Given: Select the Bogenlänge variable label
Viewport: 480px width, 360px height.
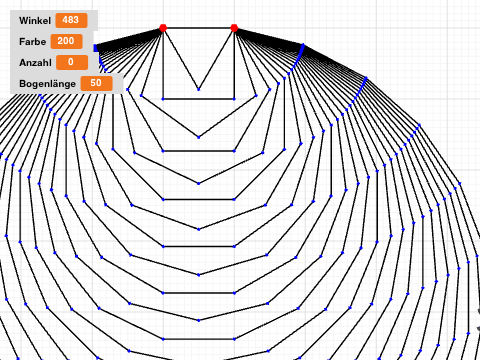Looking at the screenshot, I should [x=47, y=84].
